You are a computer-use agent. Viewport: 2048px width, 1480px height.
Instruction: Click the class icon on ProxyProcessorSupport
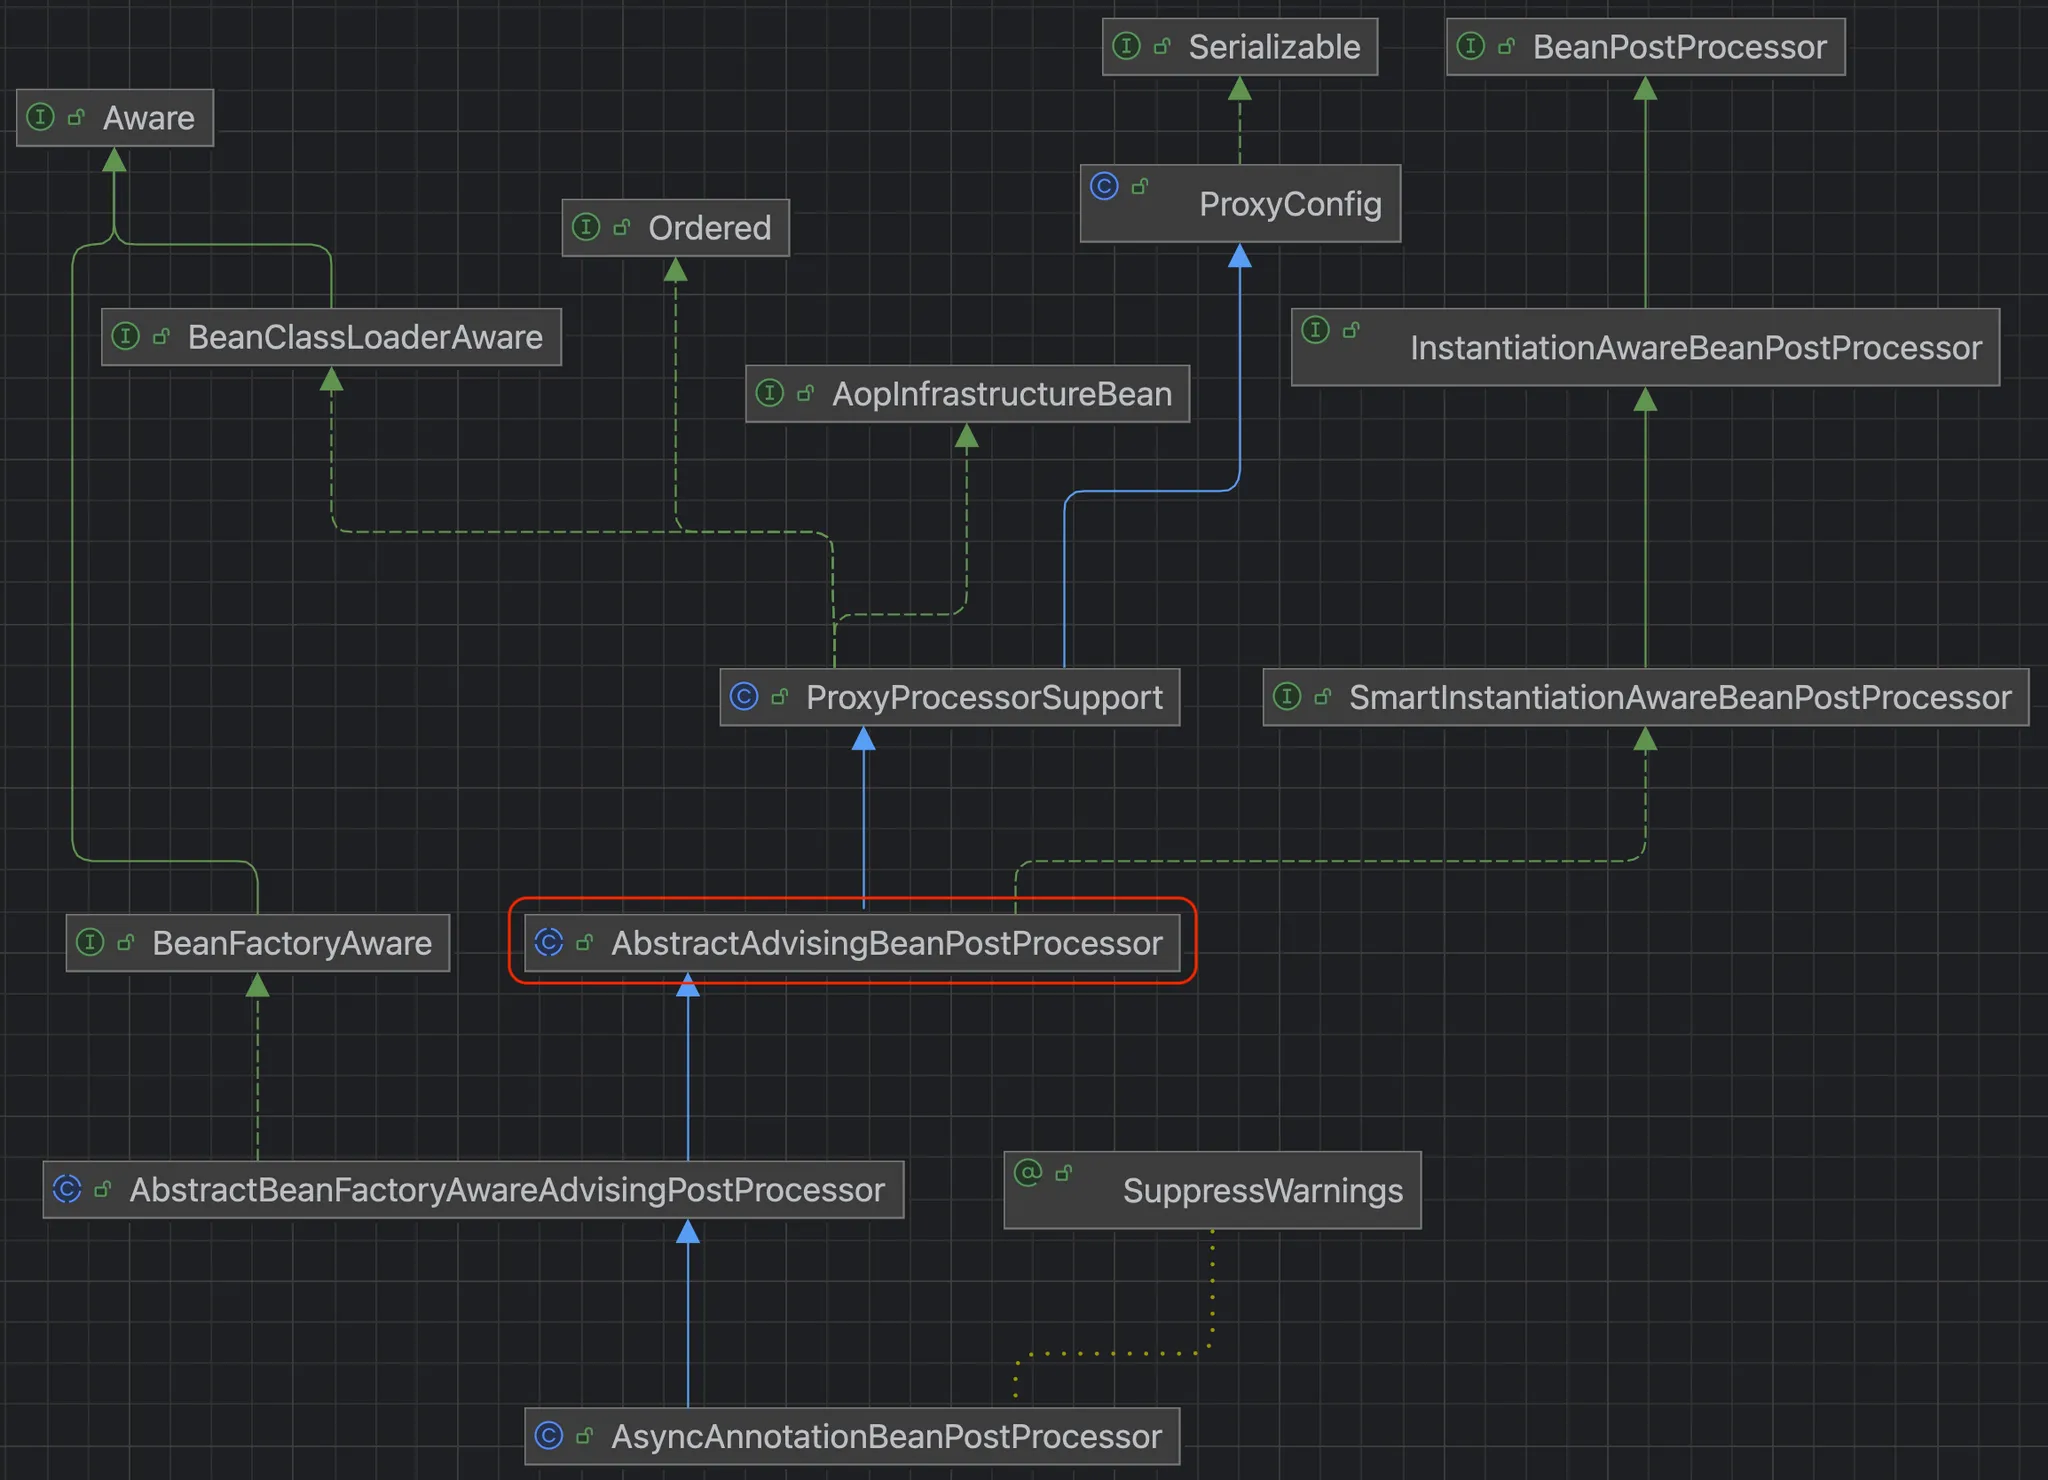click(744, 696)
